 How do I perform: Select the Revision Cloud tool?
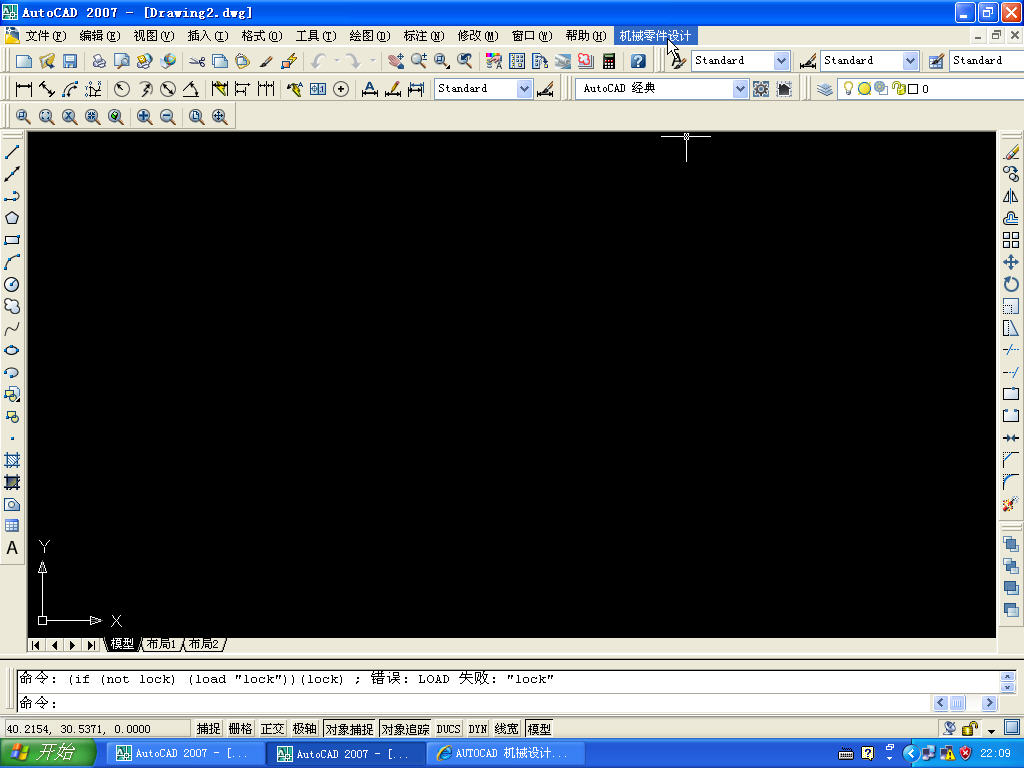12,306
